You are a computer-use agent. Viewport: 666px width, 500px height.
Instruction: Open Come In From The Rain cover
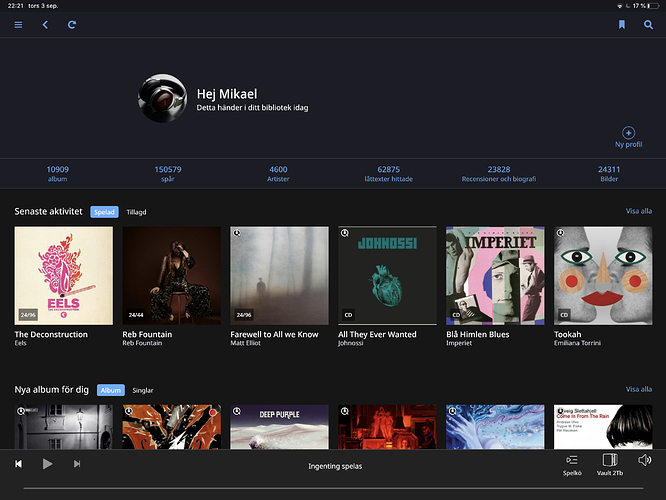point(603,427)
